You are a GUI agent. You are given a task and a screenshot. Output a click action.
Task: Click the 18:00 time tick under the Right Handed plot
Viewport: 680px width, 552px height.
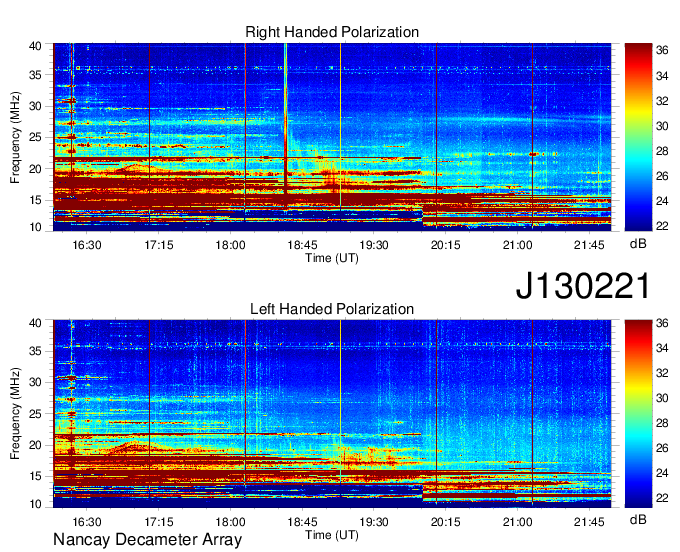pyautogui.click(x=230, y=245)
